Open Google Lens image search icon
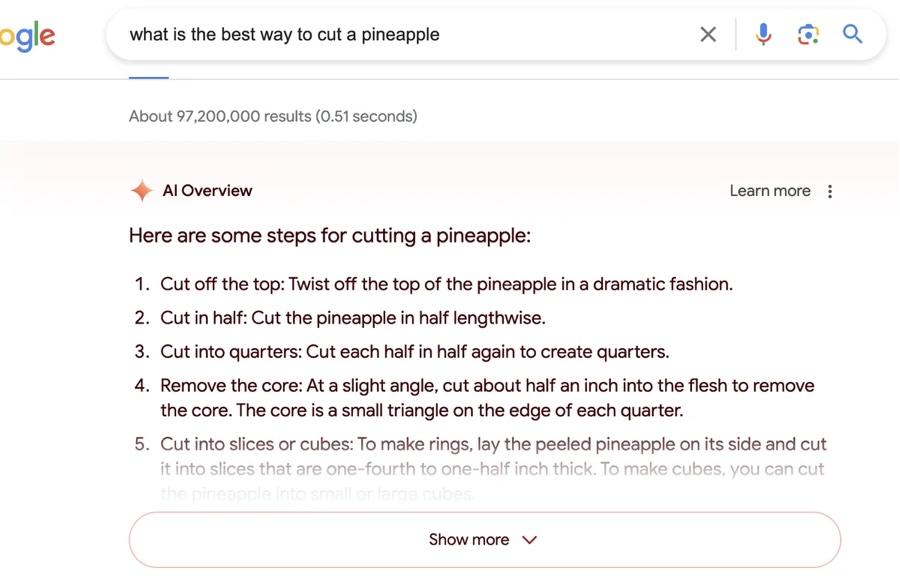Image resolution: width=900 pixels, height=584 pixels. pos(808,34)
